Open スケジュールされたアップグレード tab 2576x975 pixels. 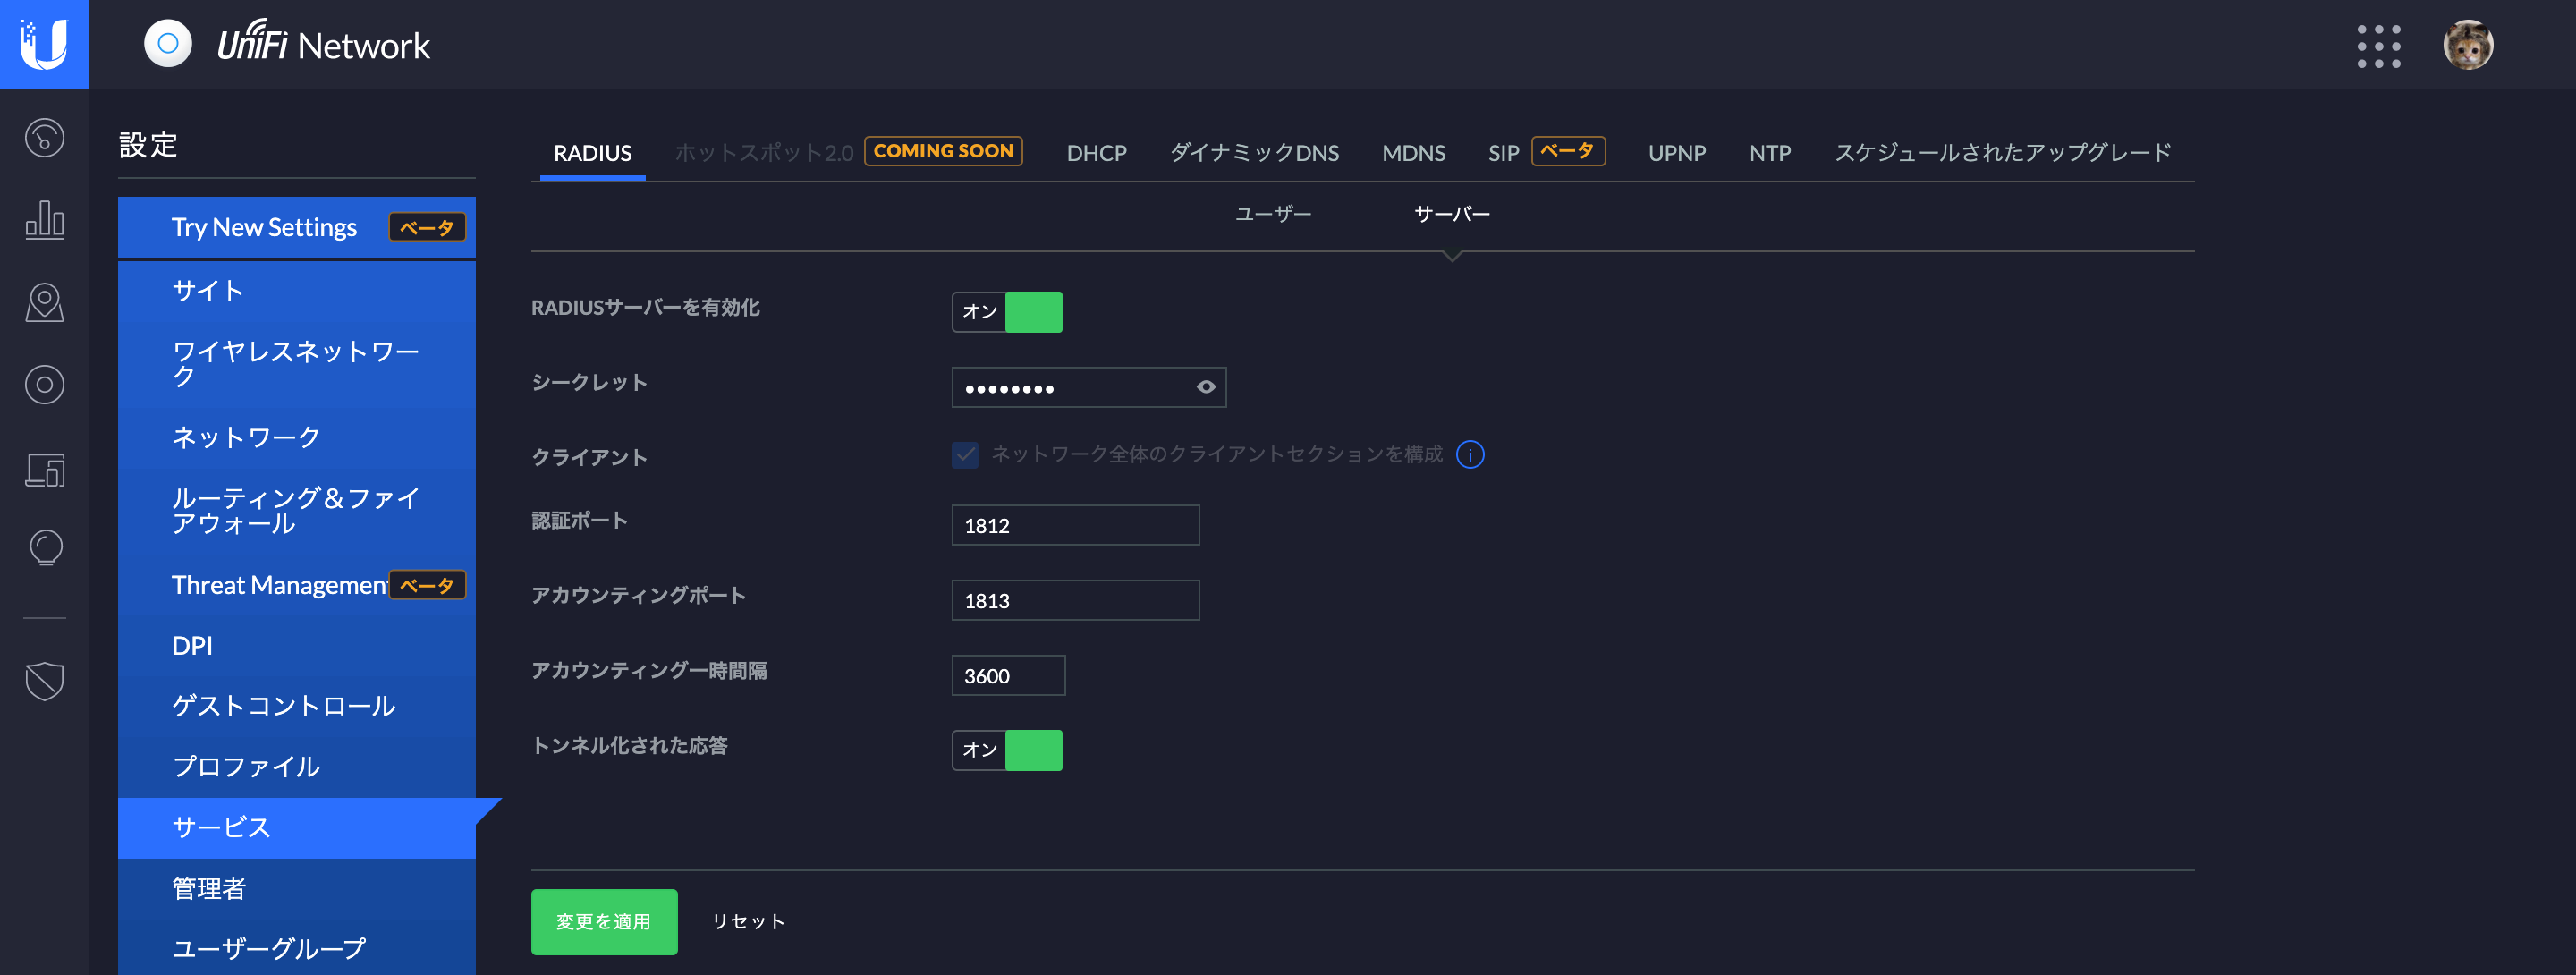tap(2002, 153)
